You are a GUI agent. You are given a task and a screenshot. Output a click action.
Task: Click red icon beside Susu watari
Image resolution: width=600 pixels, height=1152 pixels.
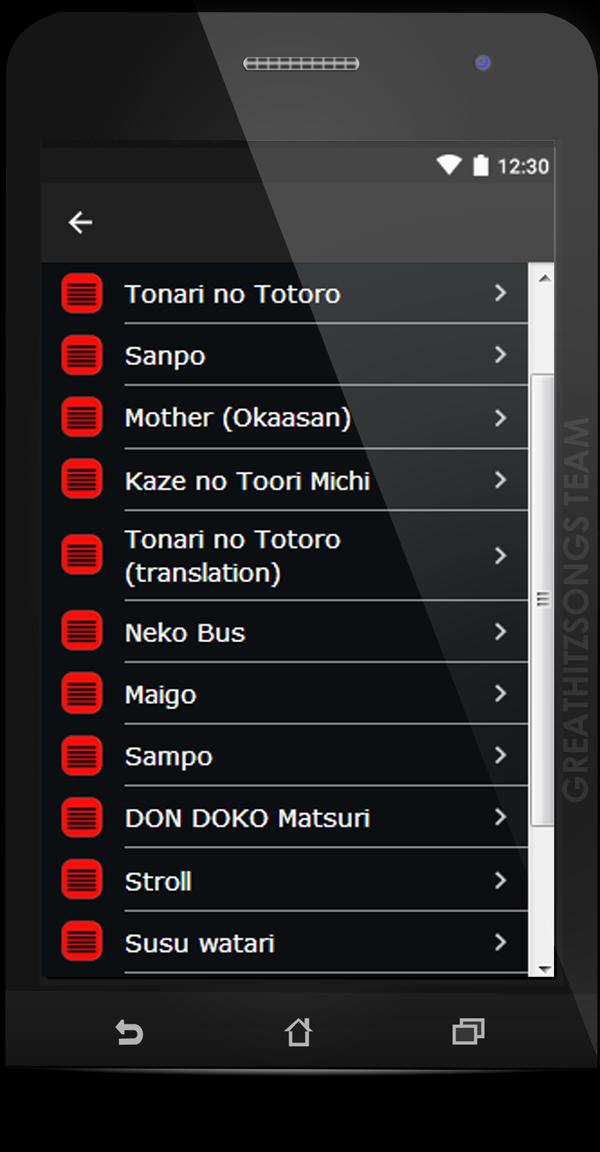pos(82,940)
